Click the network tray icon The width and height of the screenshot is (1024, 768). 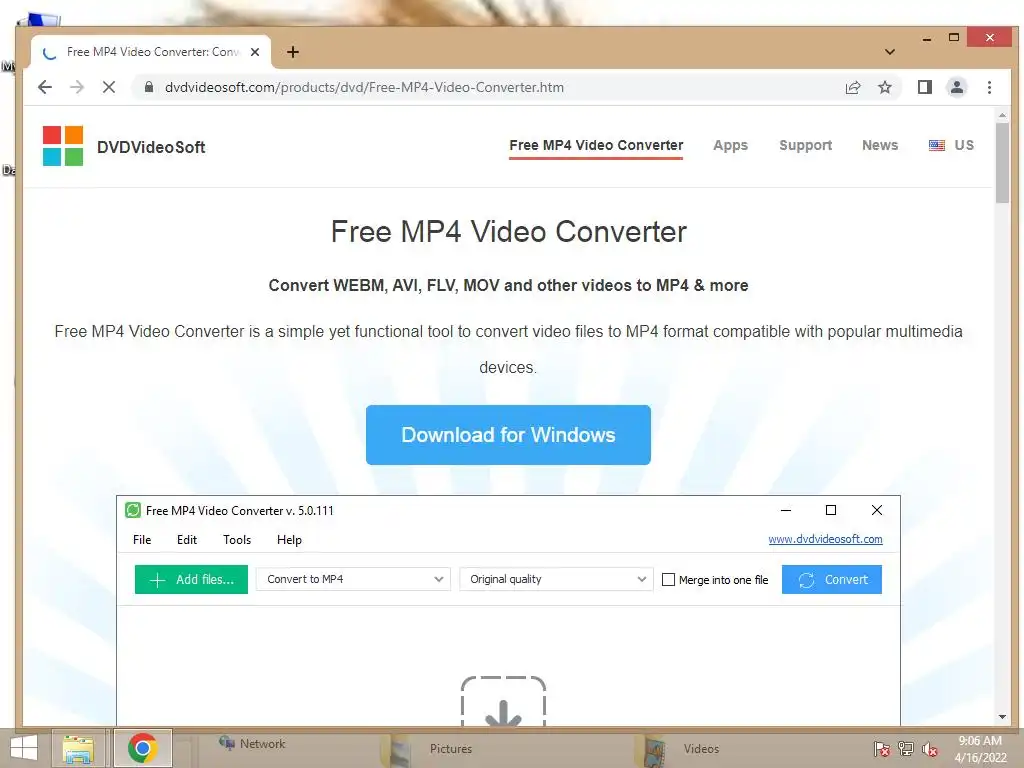[x=906, y=748]
